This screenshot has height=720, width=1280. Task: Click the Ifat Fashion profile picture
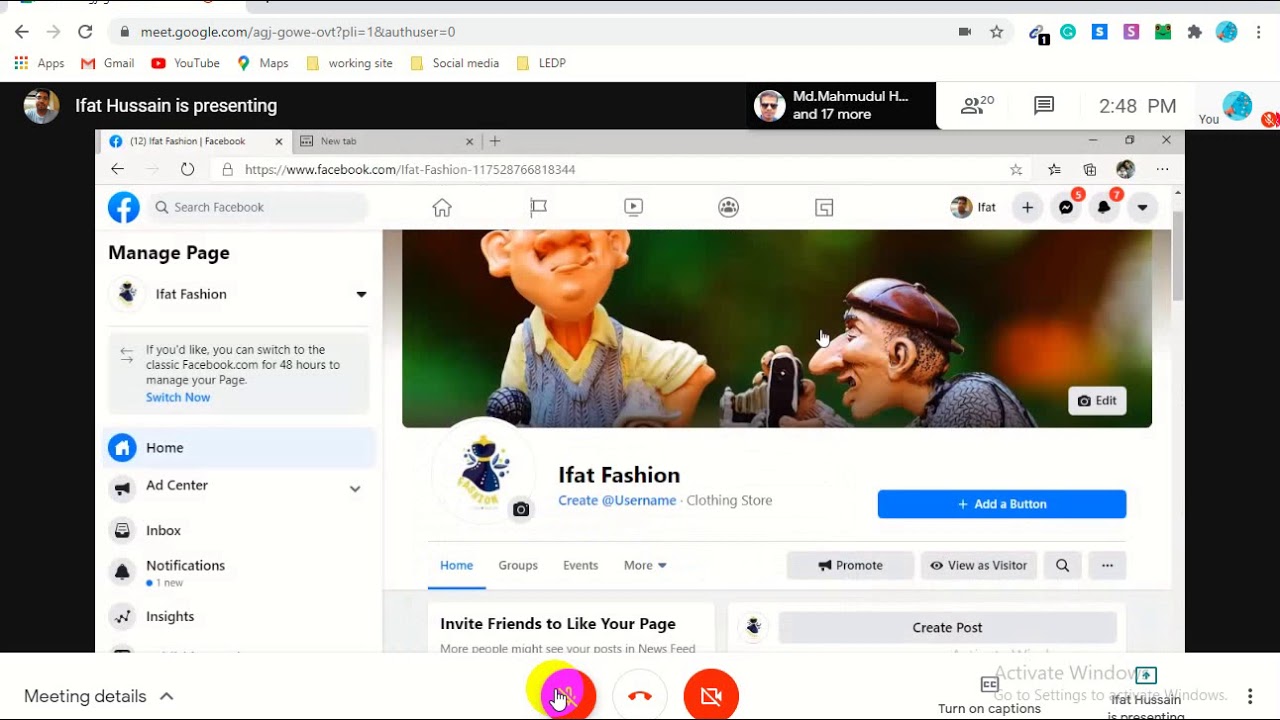pos(483,471)
